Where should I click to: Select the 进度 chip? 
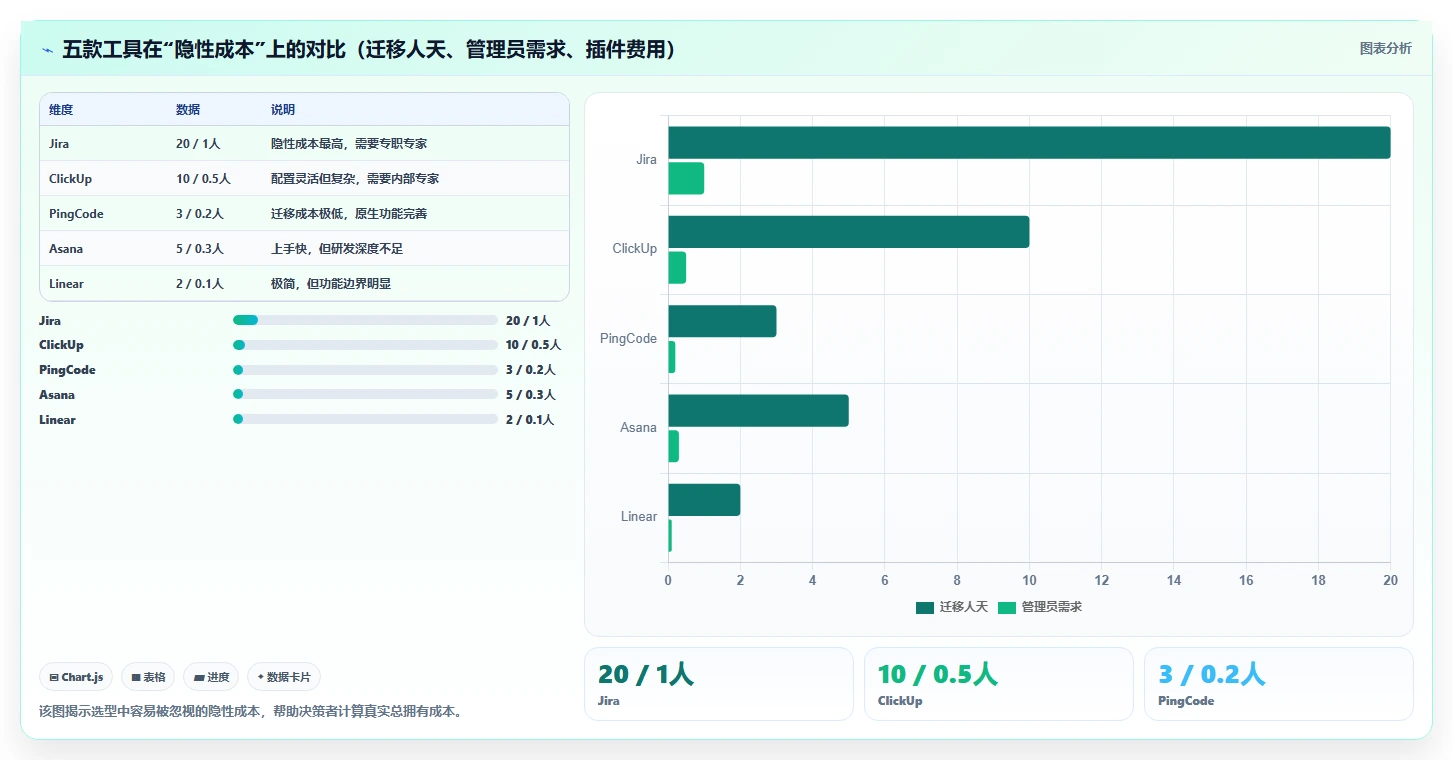[211, 677]
